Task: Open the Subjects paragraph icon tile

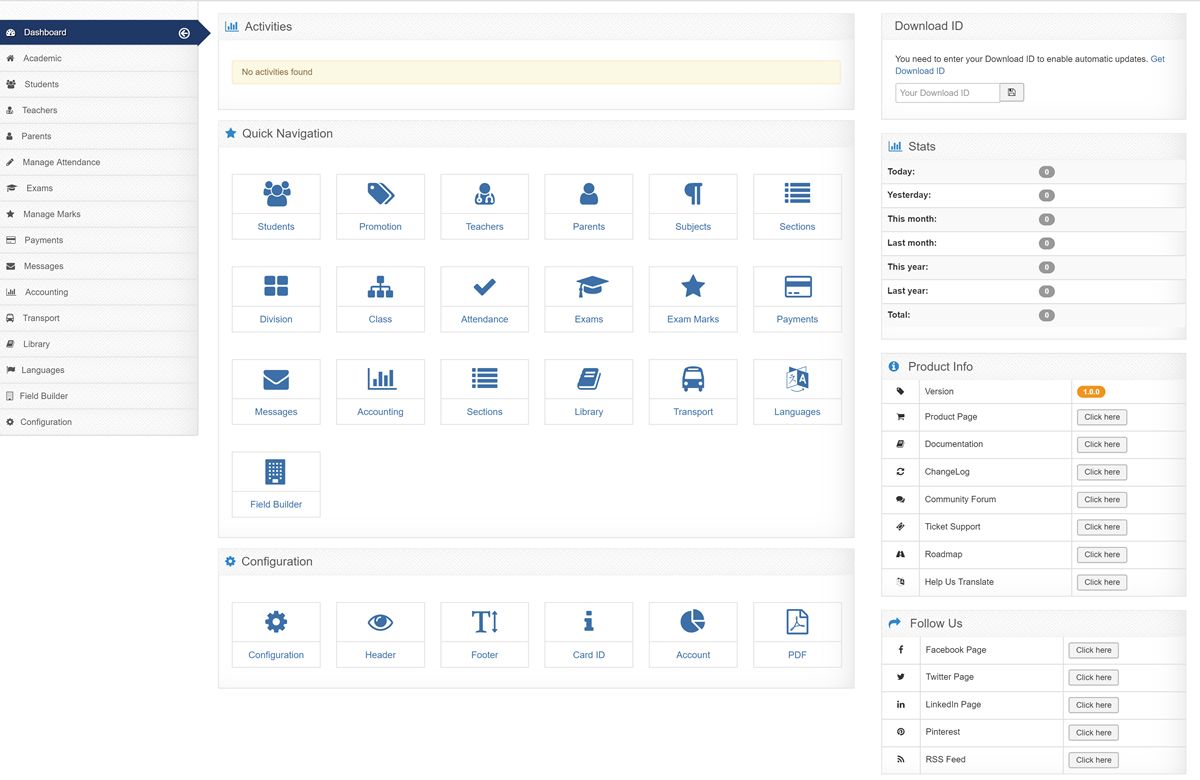Action: coord(693,193)
